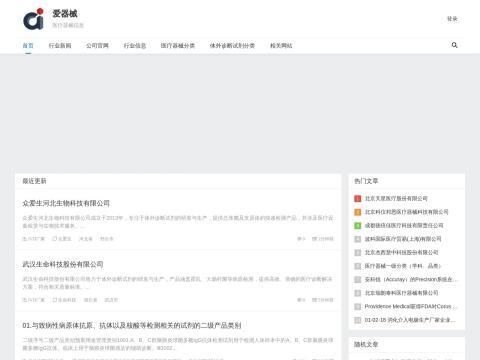
Task: Click the 爱器械 site logo
Action: point(33,19)
